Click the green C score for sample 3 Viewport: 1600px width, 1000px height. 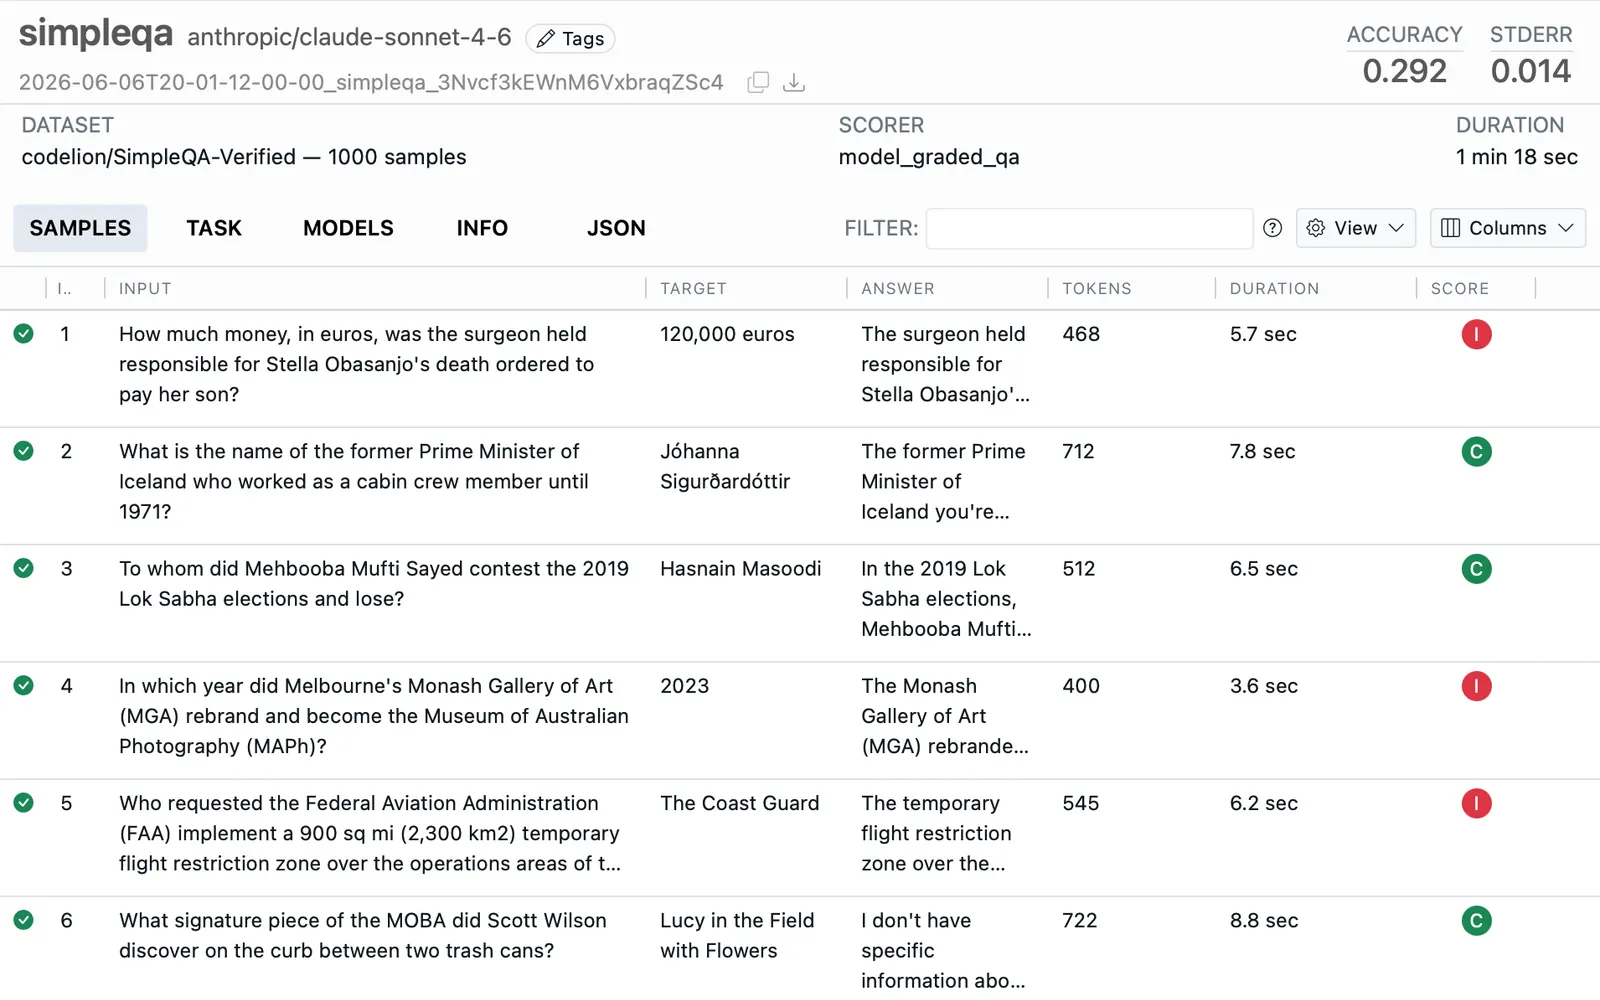point(1476,569)
